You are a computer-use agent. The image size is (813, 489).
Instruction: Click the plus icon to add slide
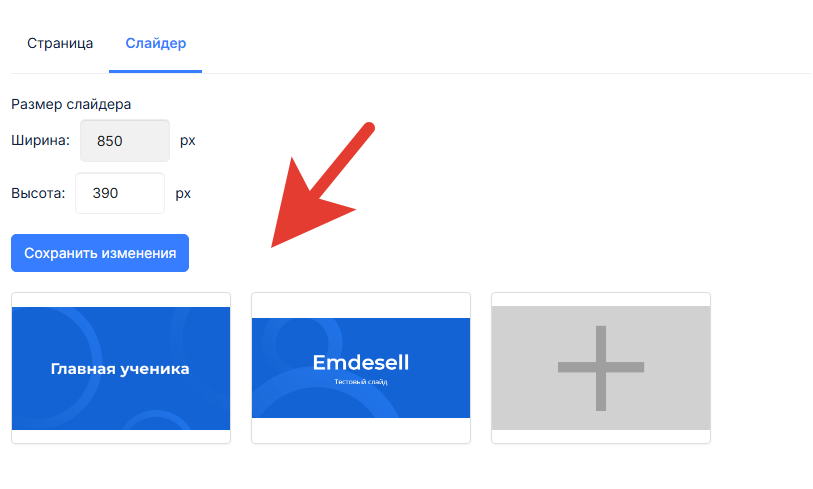601,368
